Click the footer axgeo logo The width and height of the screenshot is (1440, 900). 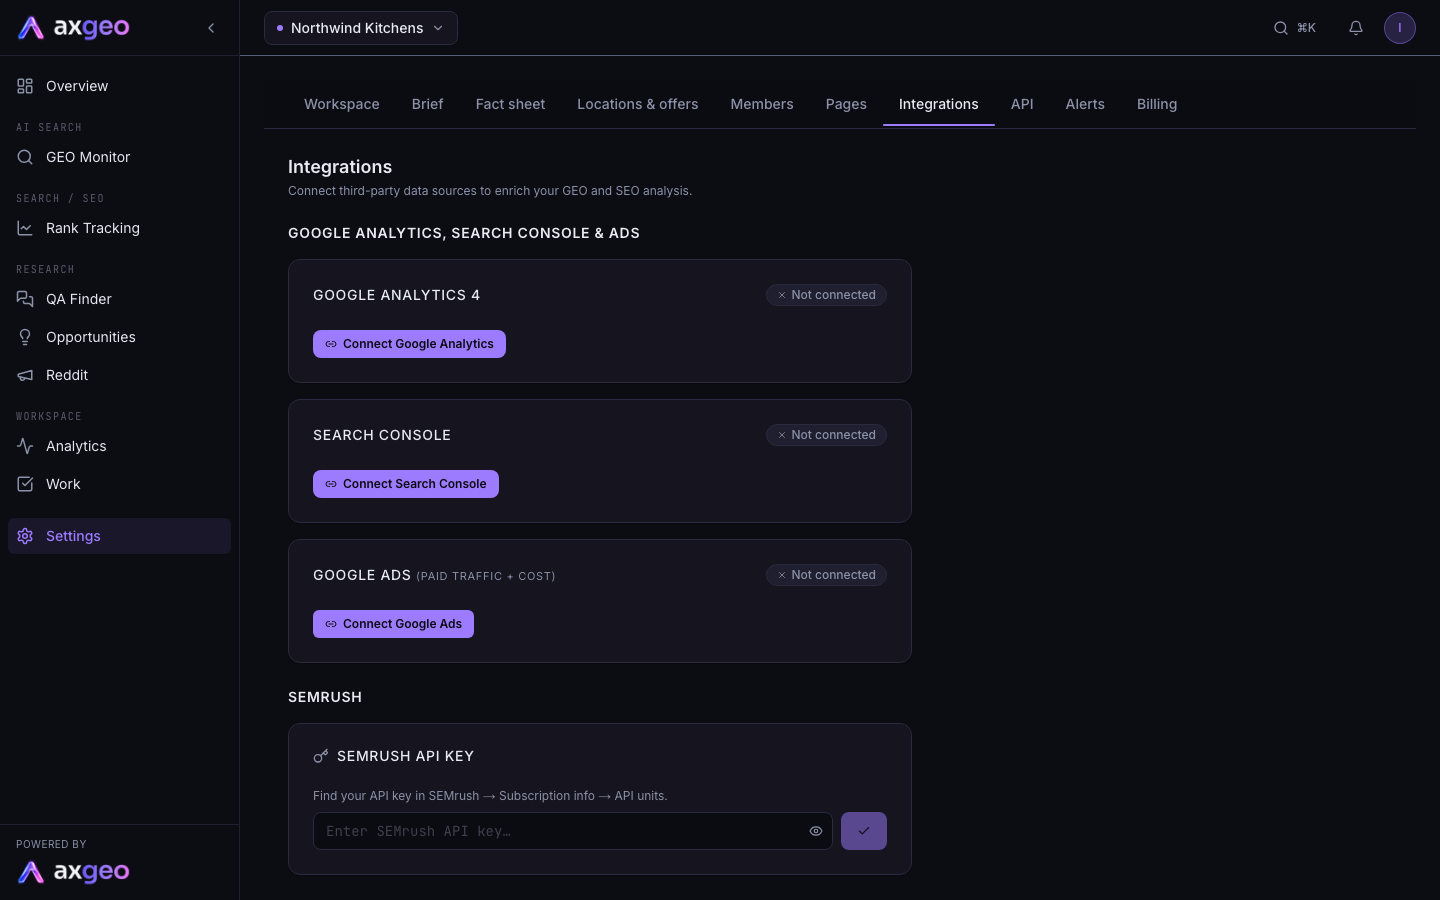coord(74,872)
